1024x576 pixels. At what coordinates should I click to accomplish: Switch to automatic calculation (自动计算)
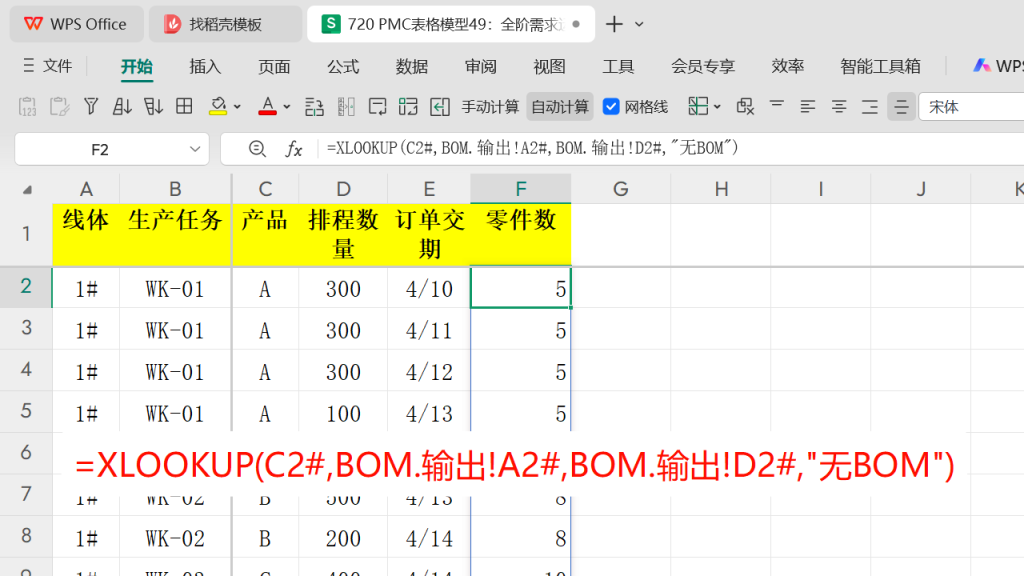(560, 107)
